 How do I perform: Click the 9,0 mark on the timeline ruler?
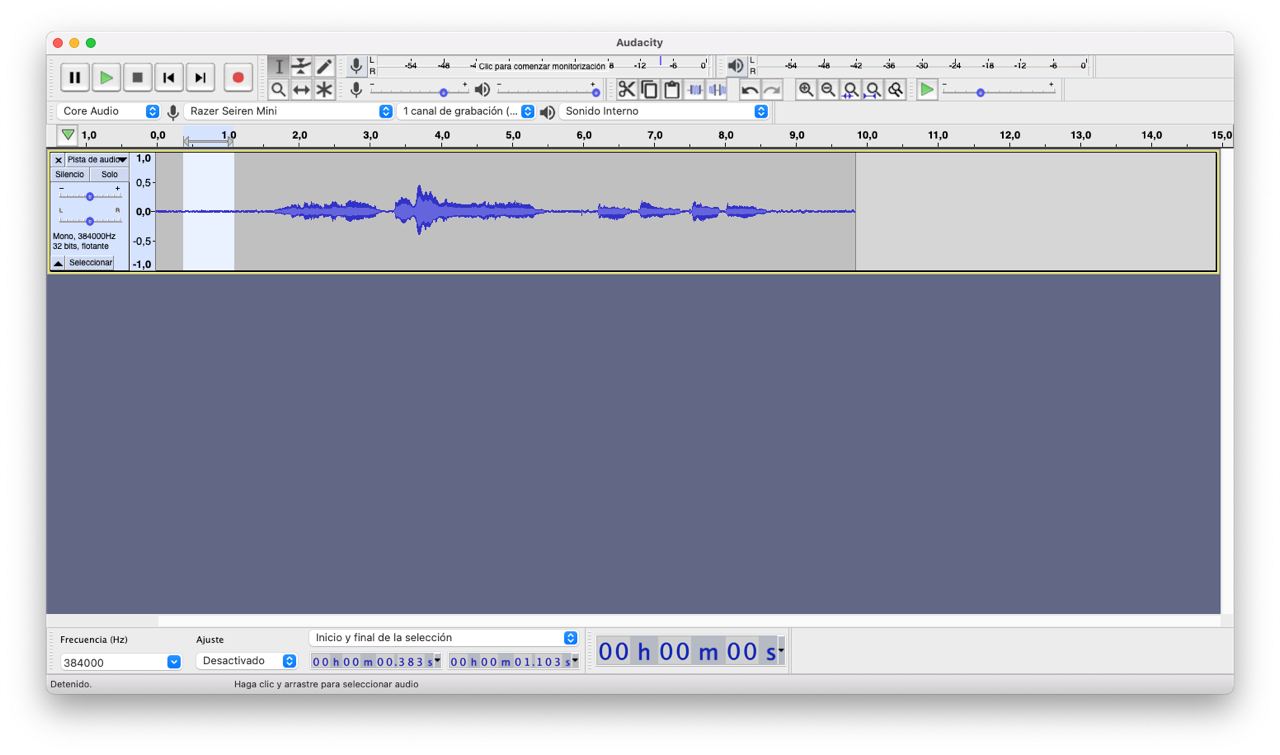coord(797,135)
